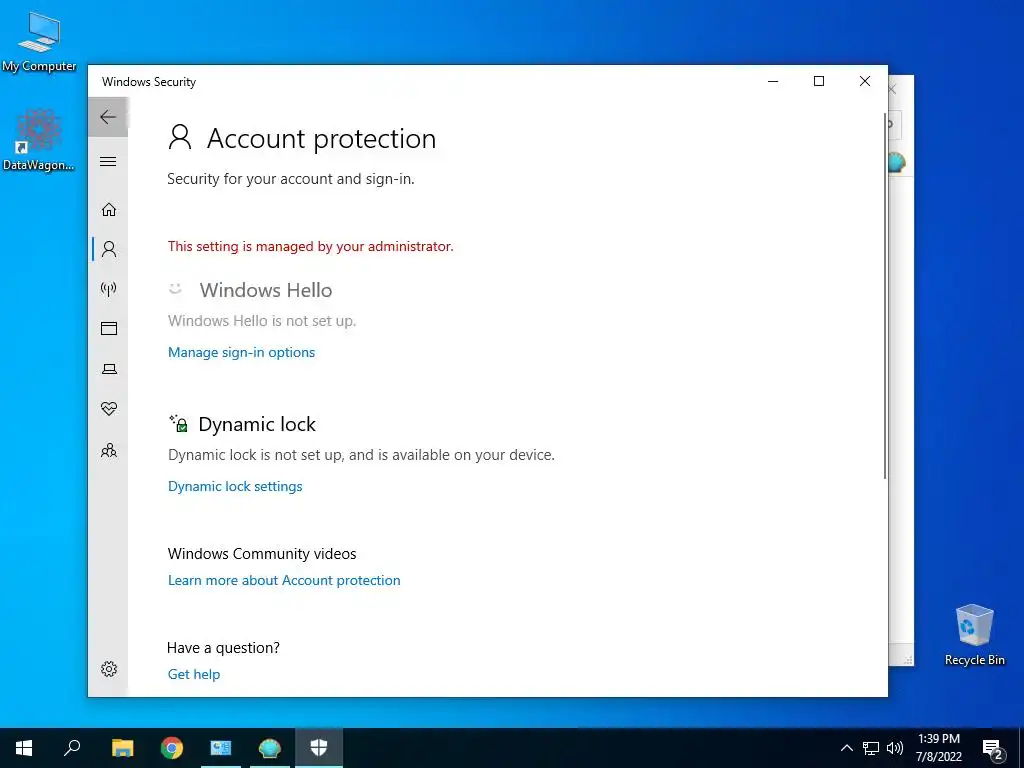Image resolution: width=1024 pixels, height=768 pixels.
Task: Open Device security laptop icon
Action: pos(108,369)
